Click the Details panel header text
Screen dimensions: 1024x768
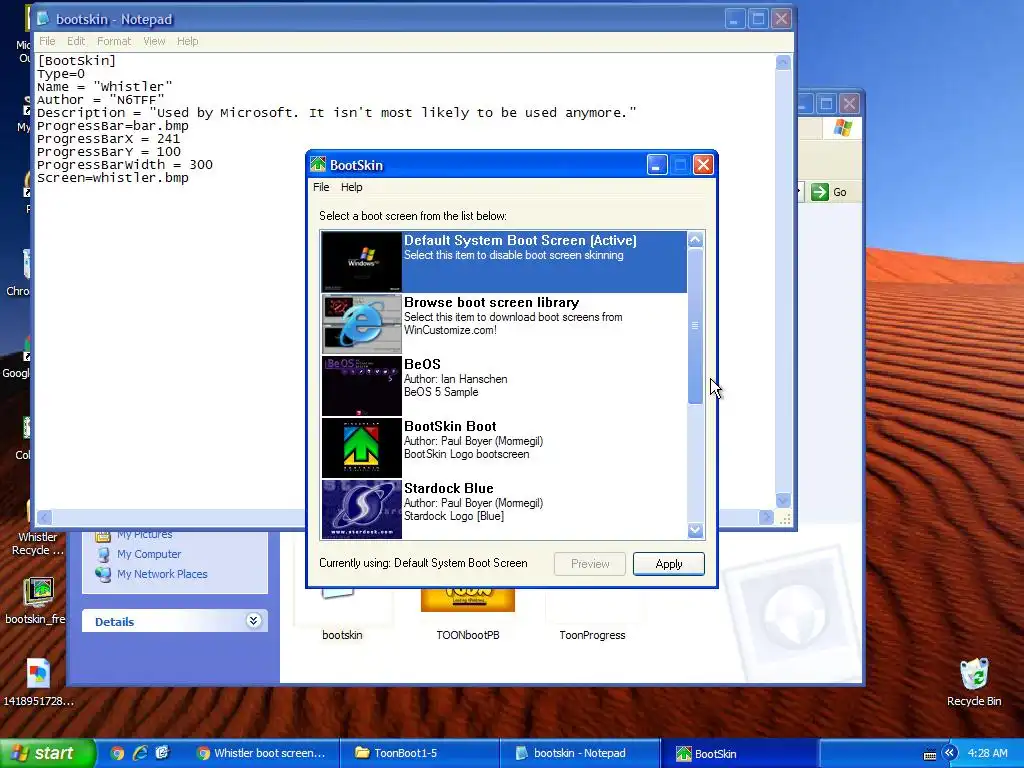[x=114, y=622]
